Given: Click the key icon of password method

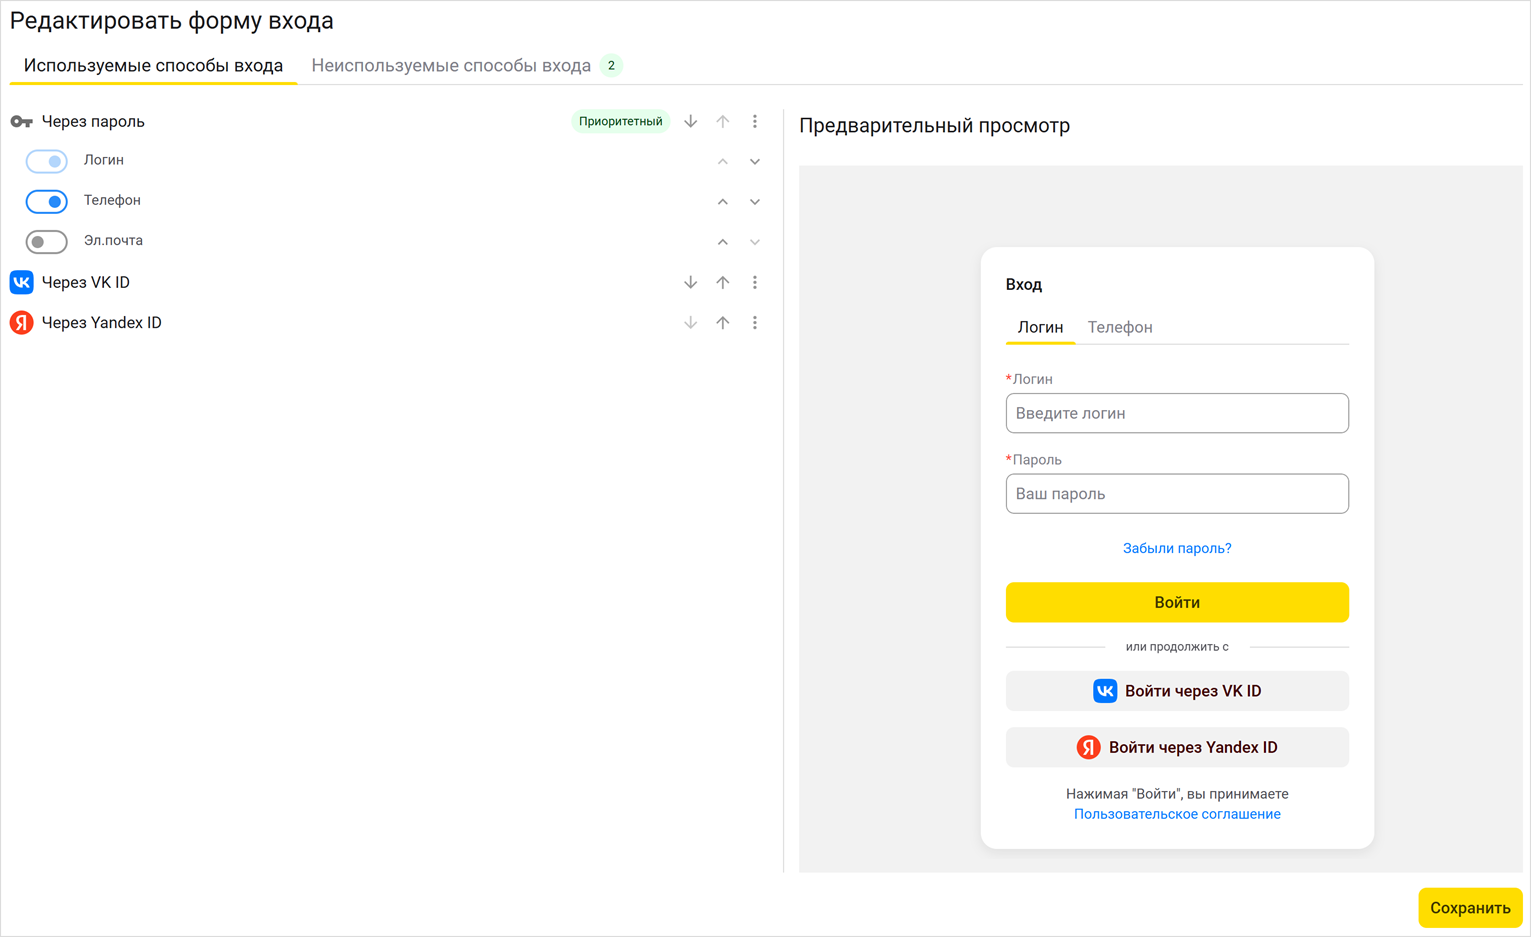Looking at the screenshot, I should tap(21, 121).
